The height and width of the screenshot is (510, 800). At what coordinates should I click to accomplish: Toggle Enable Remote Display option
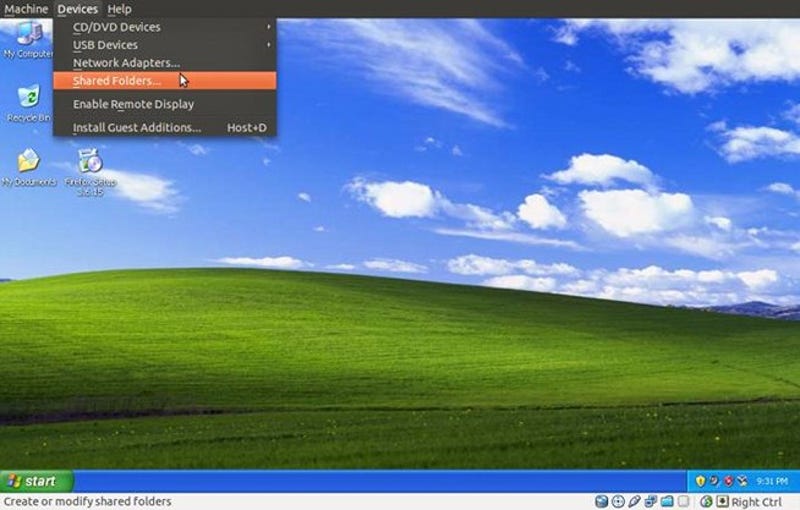(165, 104)
